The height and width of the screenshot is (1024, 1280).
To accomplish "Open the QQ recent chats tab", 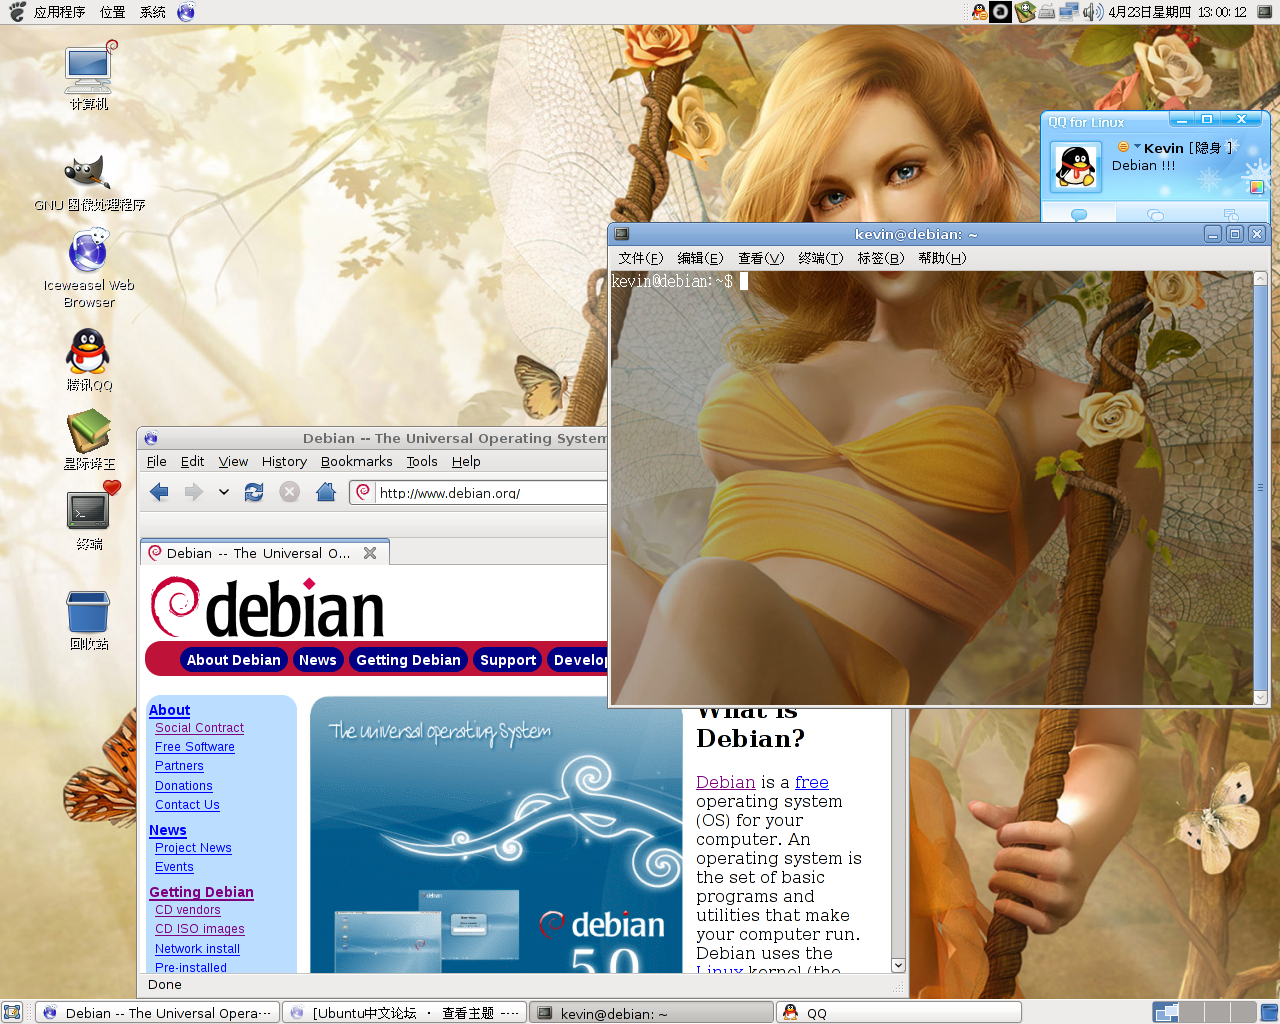I will point(1231,215).
